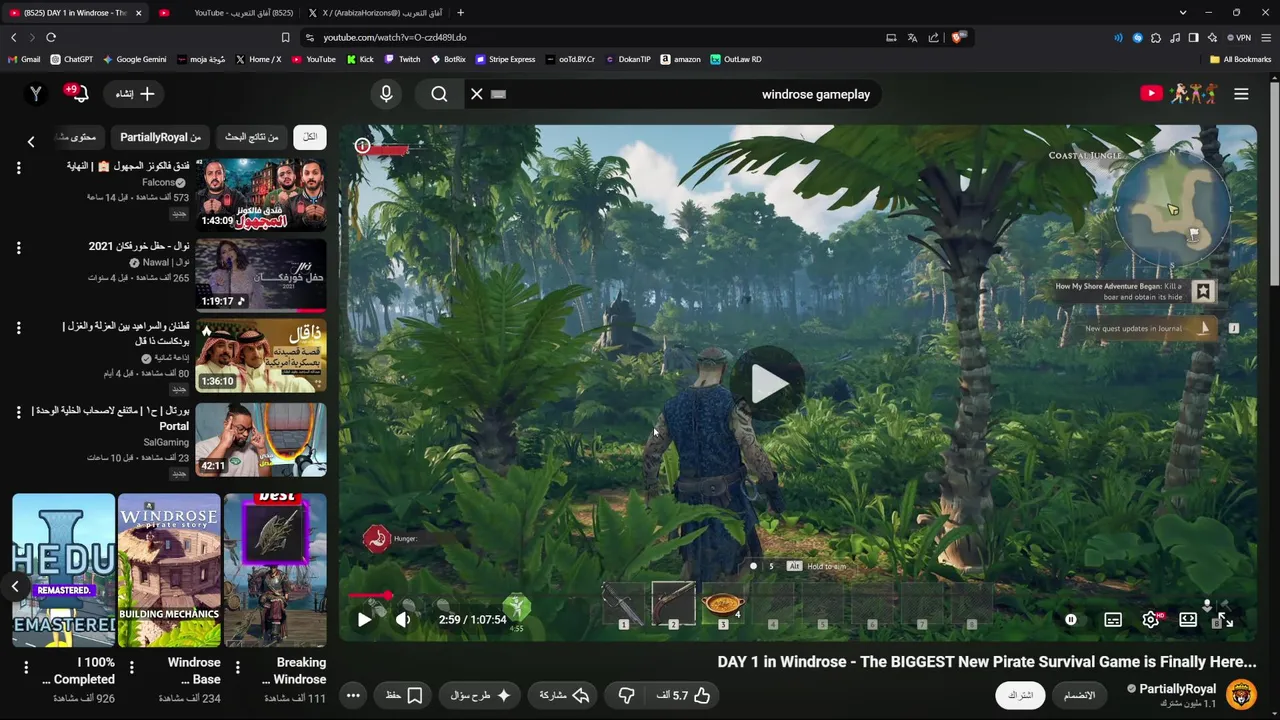Viewport: 1280px width, 720px height.
Task: Click the search magnifier icon
Action: click(x=439, y=94)
